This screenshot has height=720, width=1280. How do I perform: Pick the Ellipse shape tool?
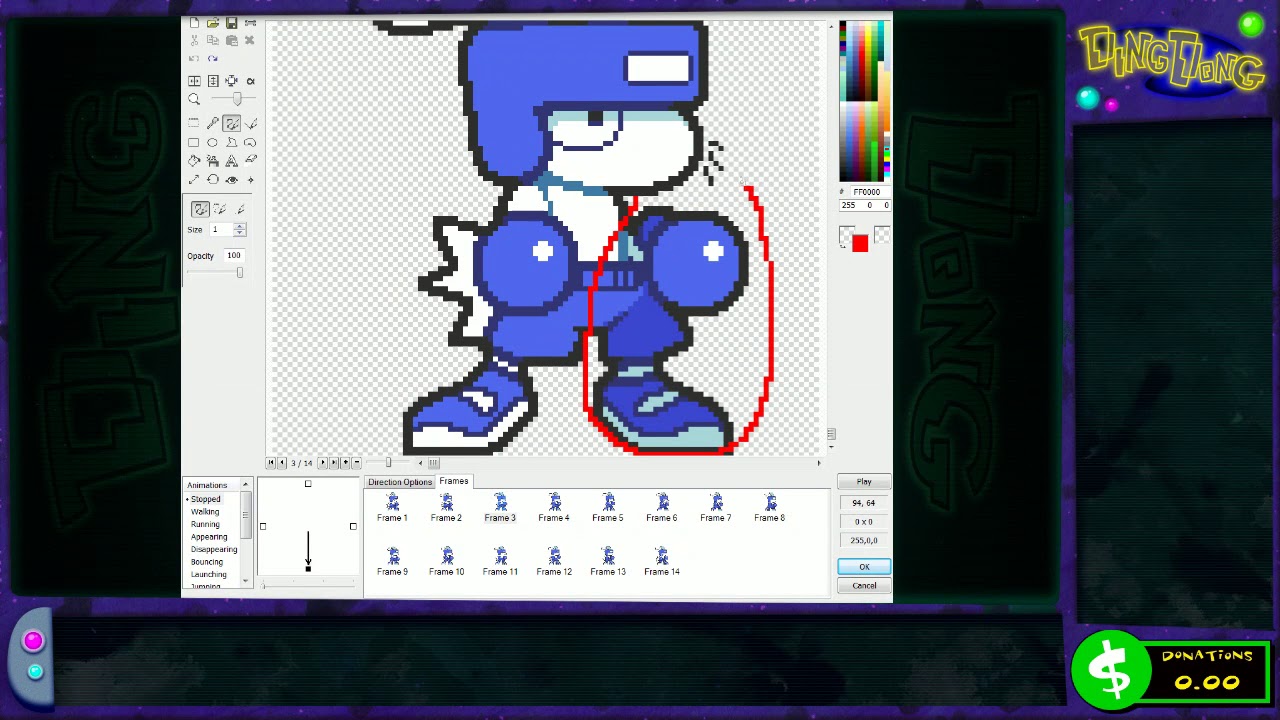click(212, 142)
